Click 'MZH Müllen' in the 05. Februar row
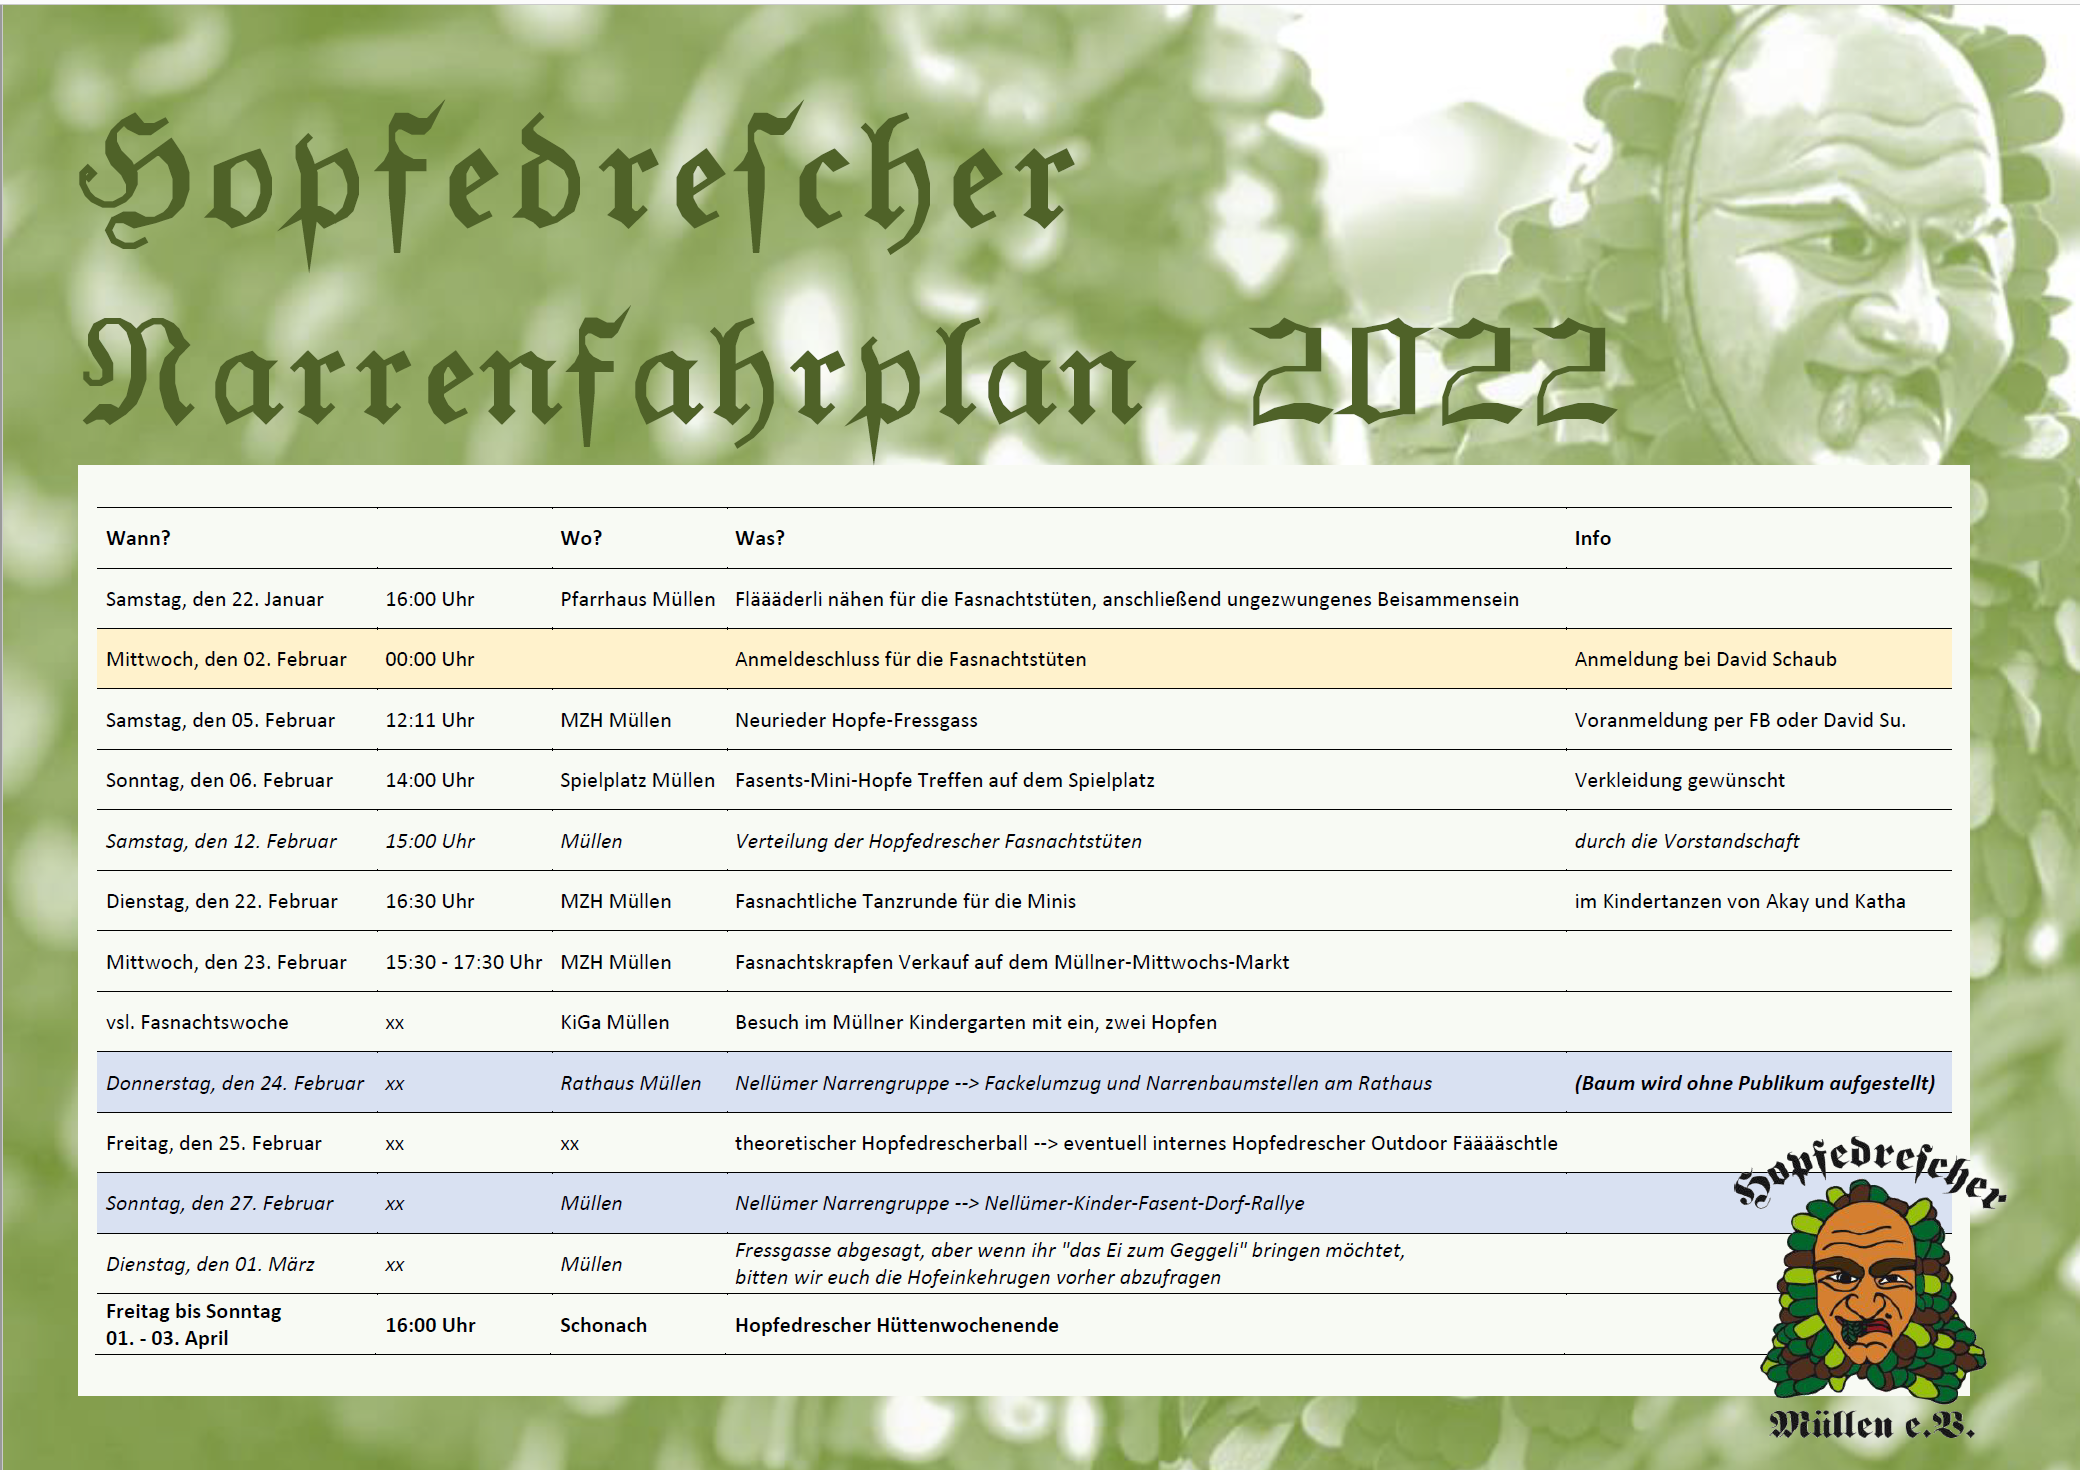2080x1470 pixels. pos(615,720)
